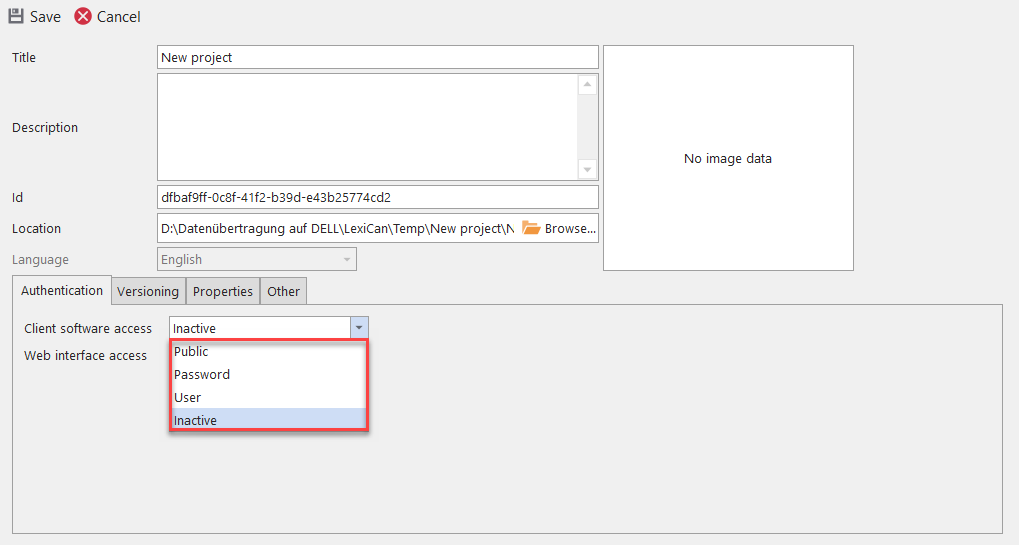Click the Browse folder icon
Screen dimensions: 1019x545
[531, 228]
